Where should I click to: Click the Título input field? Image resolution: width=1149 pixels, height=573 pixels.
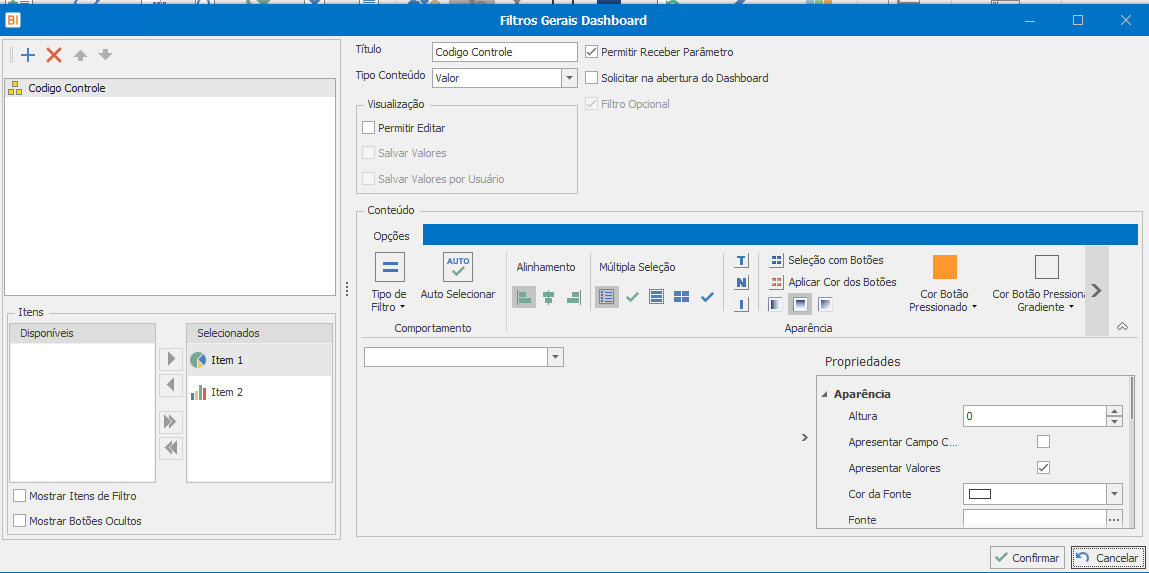[505, 52]
